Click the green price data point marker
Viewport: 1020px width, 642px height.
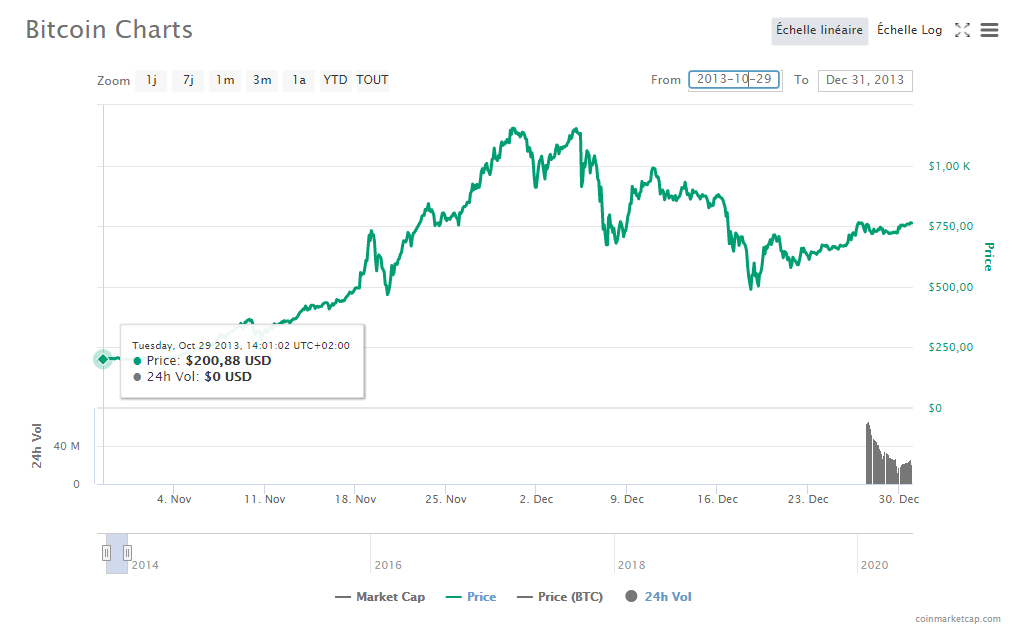103,359
